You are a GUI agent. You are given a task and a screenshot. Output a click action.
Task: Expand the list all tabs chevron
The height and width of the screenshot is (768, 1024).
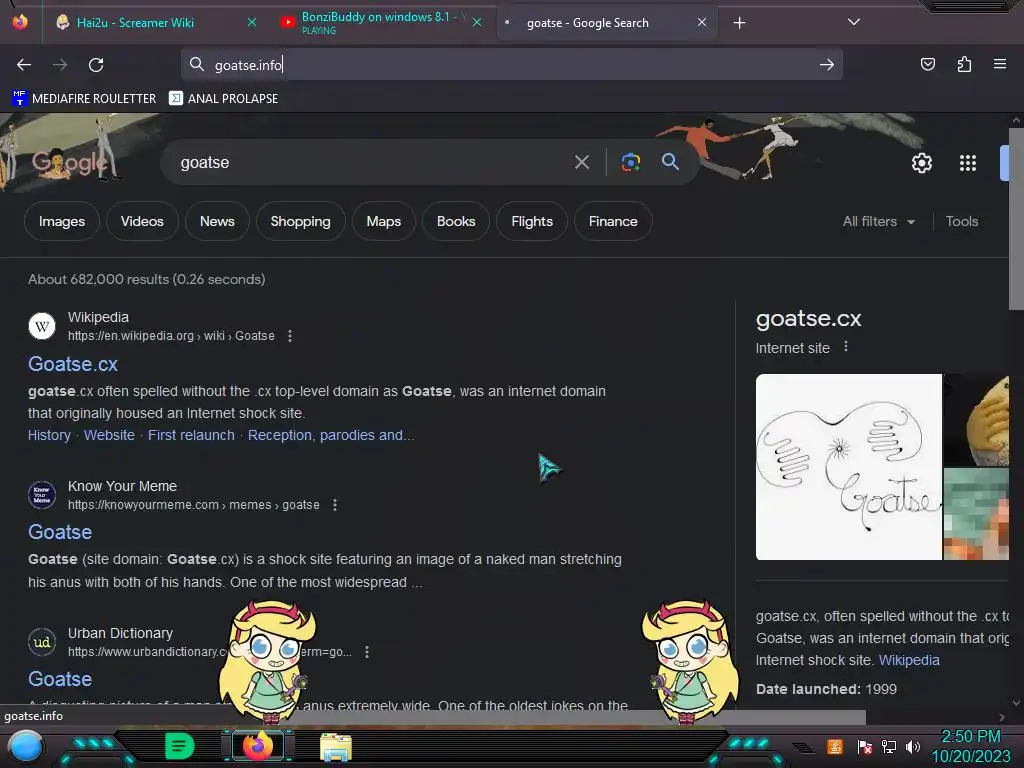tap(854, 22)
